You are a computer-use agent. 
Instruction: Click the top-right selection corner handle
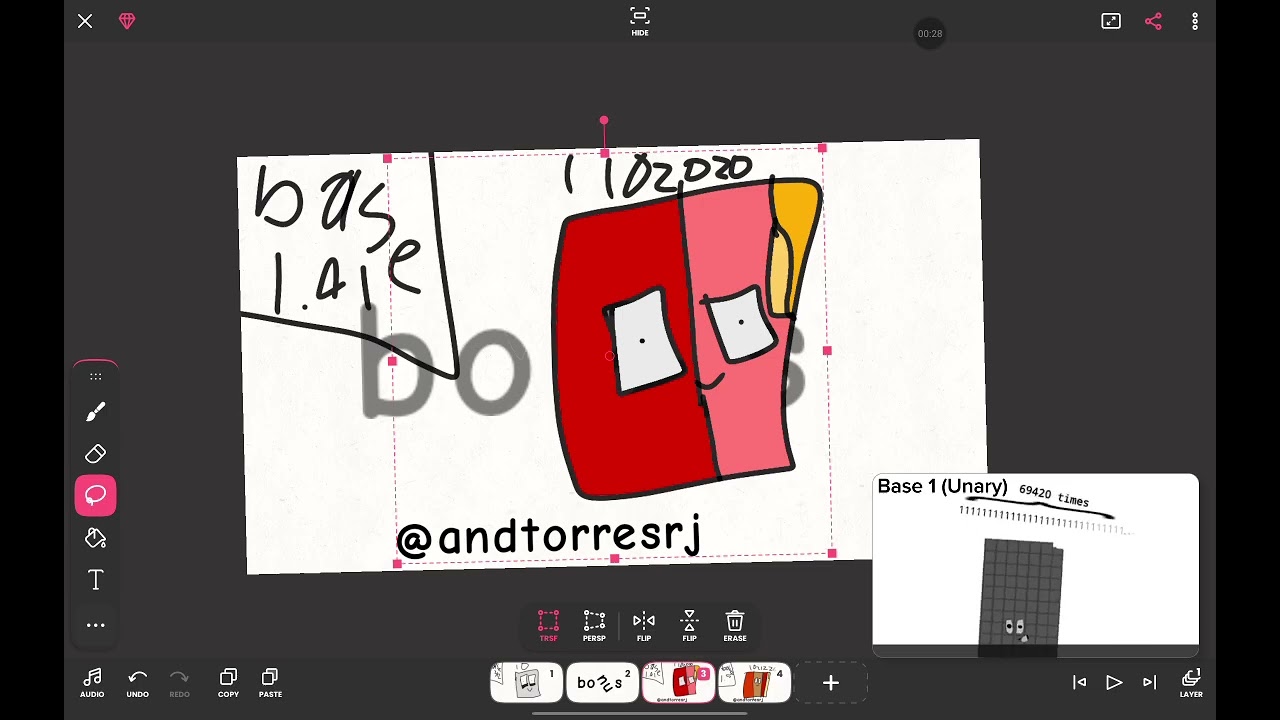(822, 148)
